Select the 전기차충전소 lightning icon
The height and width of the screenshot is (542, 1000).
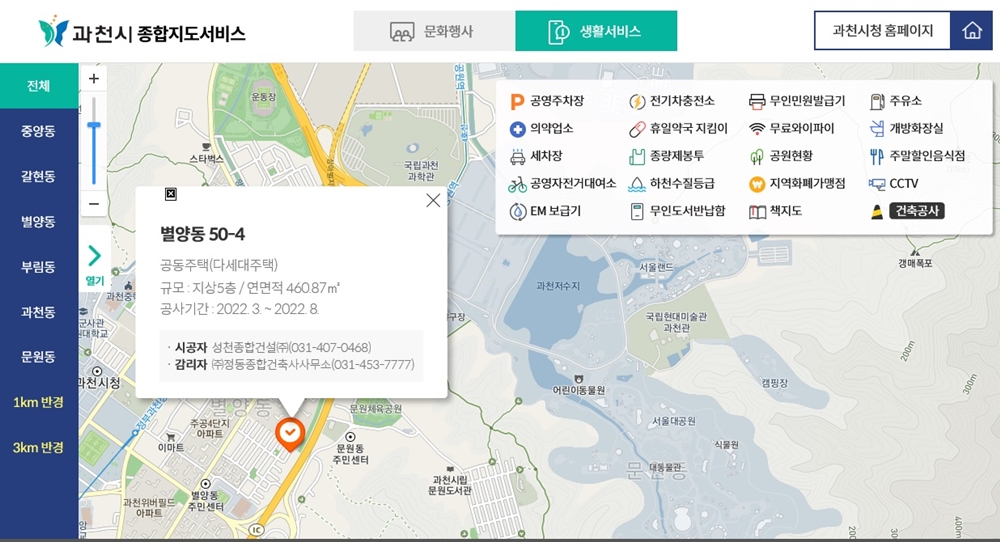636,101
